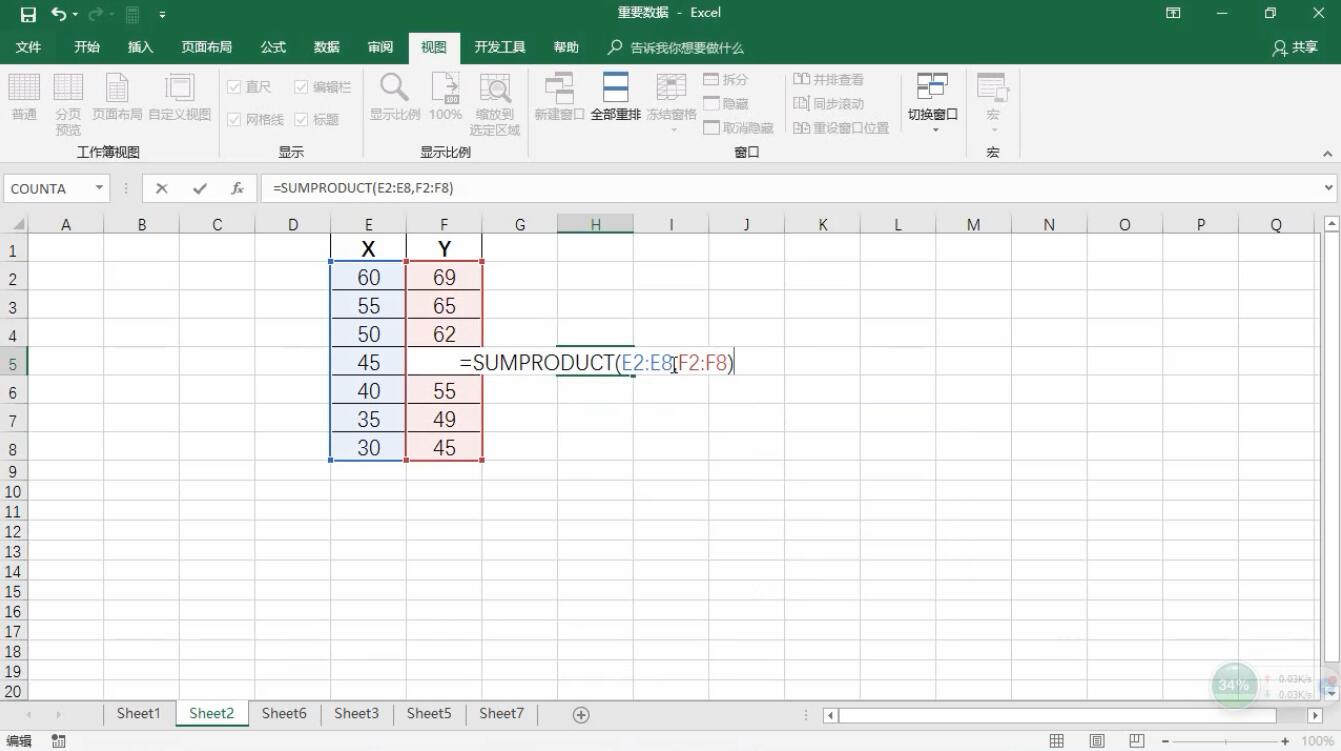Click the zoom out minus button
This screenshot has width=1341, height=751.
point(1165,741)
